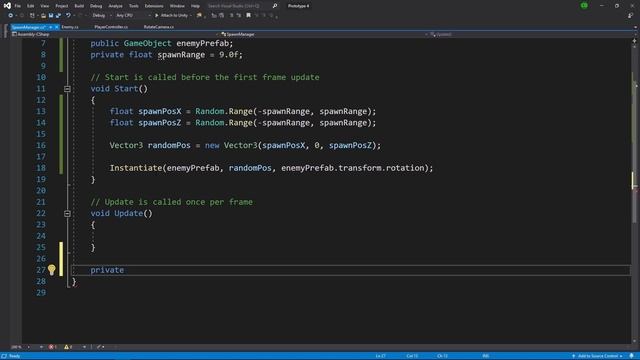Click the Live Share icon at top right
This screenshot has height=360, width=640.
pyautogui.click(x=631, y=16)
